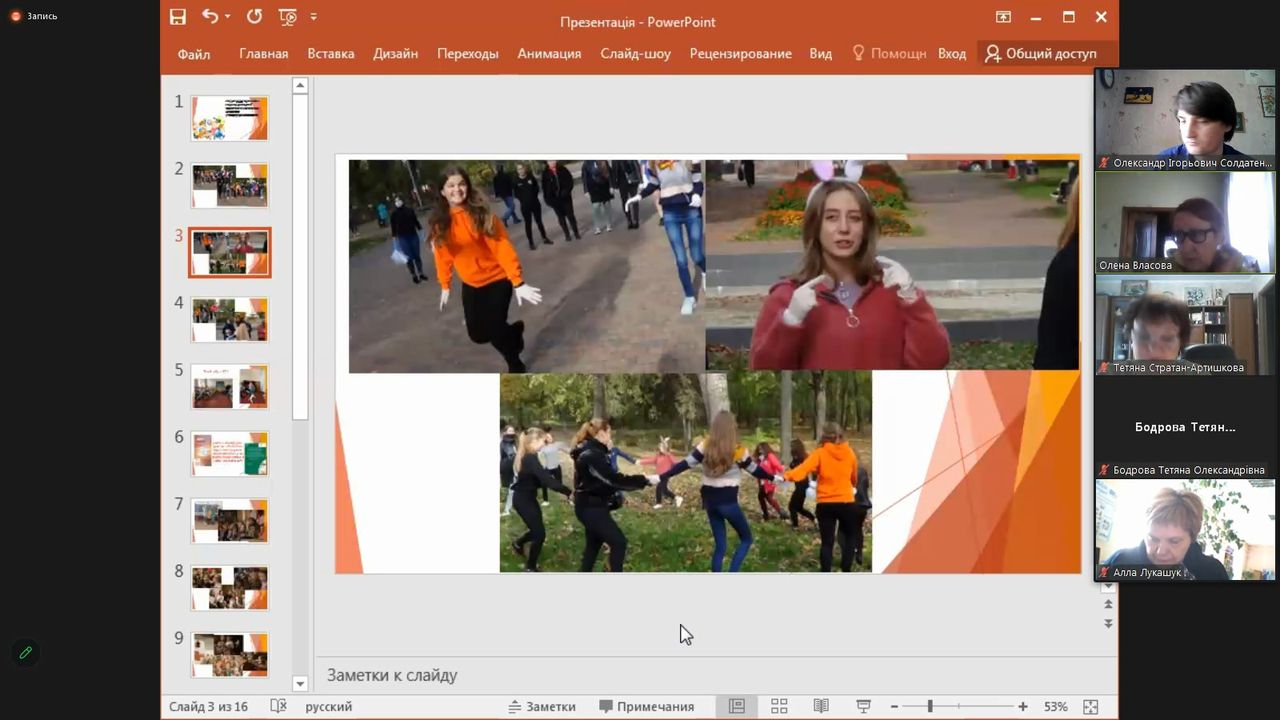Click the Redo/Repeat icon
The height and width of the screenshot is (720, 1280).
254,17
